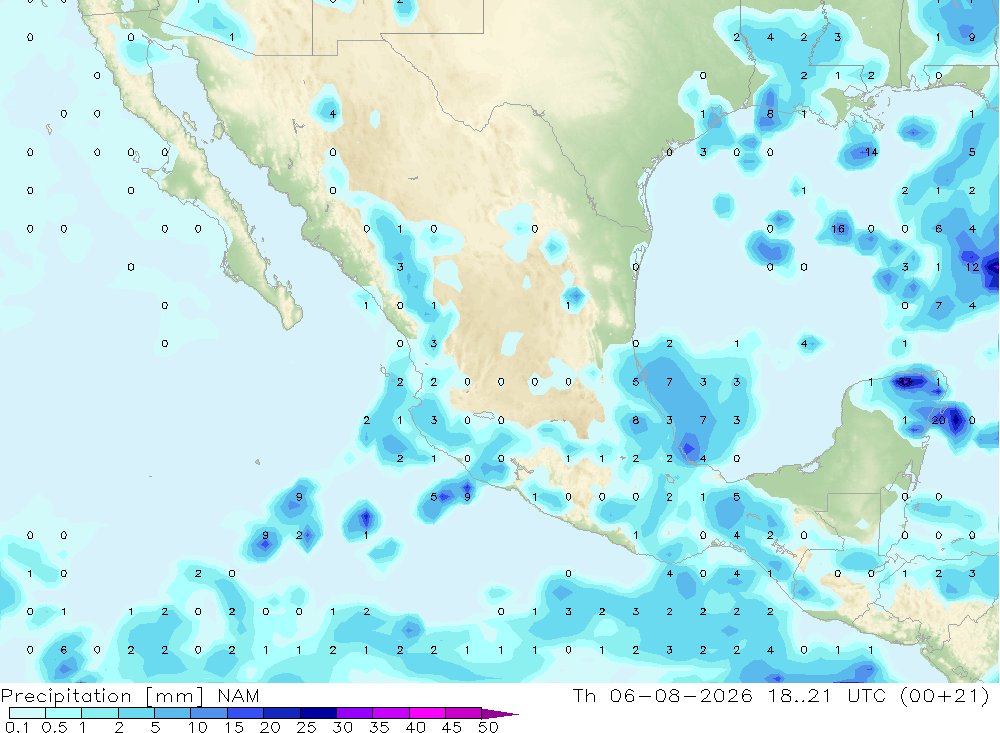Click the over-50 arrow tip of legend
The height and width of the screenshot is (733, 1000).
point(501,714)
